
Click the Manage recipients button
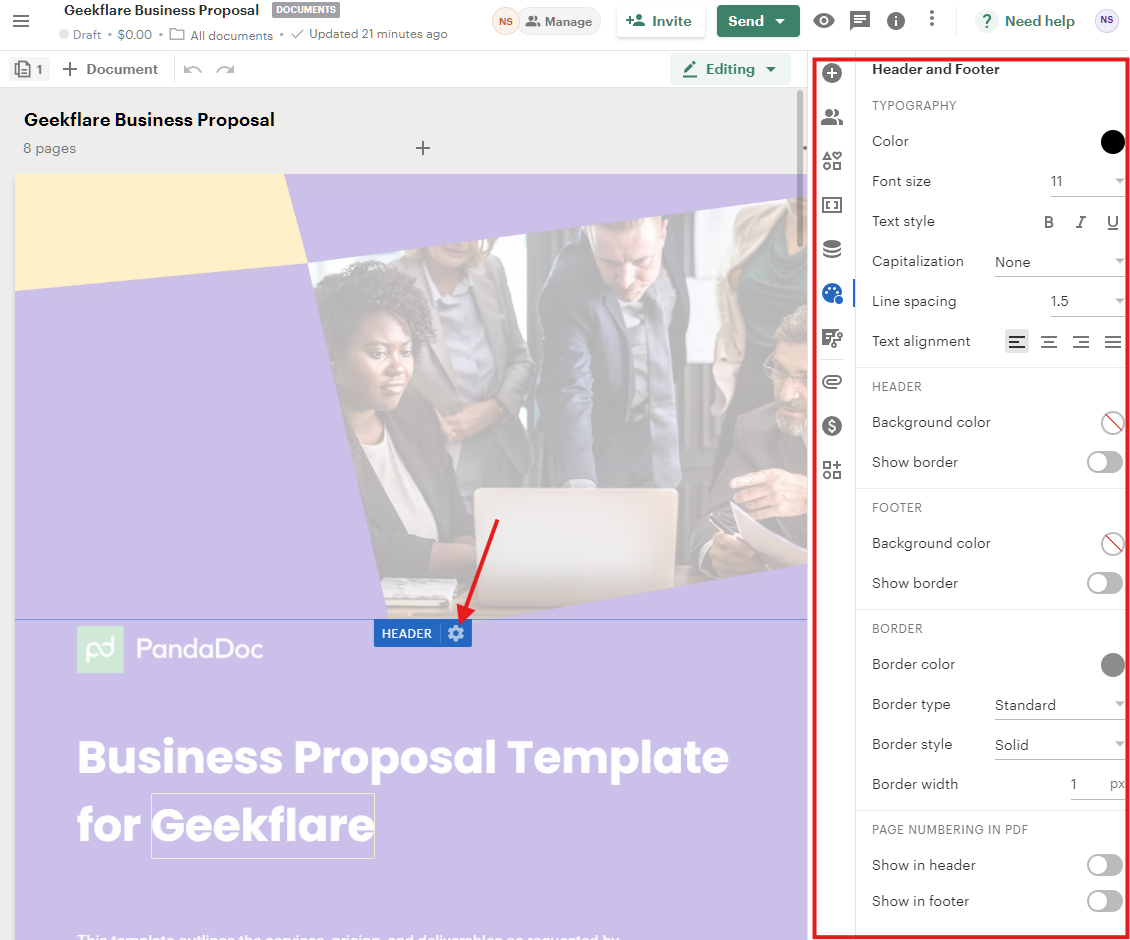pyautogui.click(x=559, y=22)
